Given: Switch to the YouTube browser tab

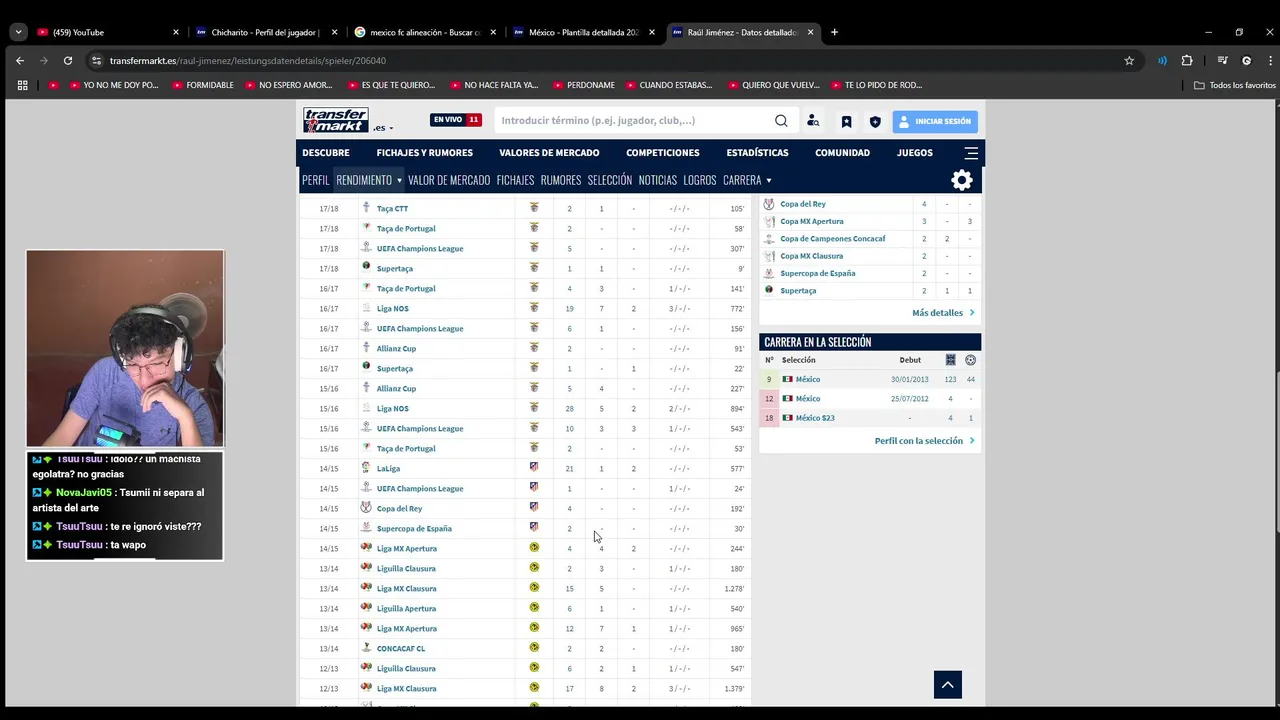Looking at the screenshot, I should 108,32.
